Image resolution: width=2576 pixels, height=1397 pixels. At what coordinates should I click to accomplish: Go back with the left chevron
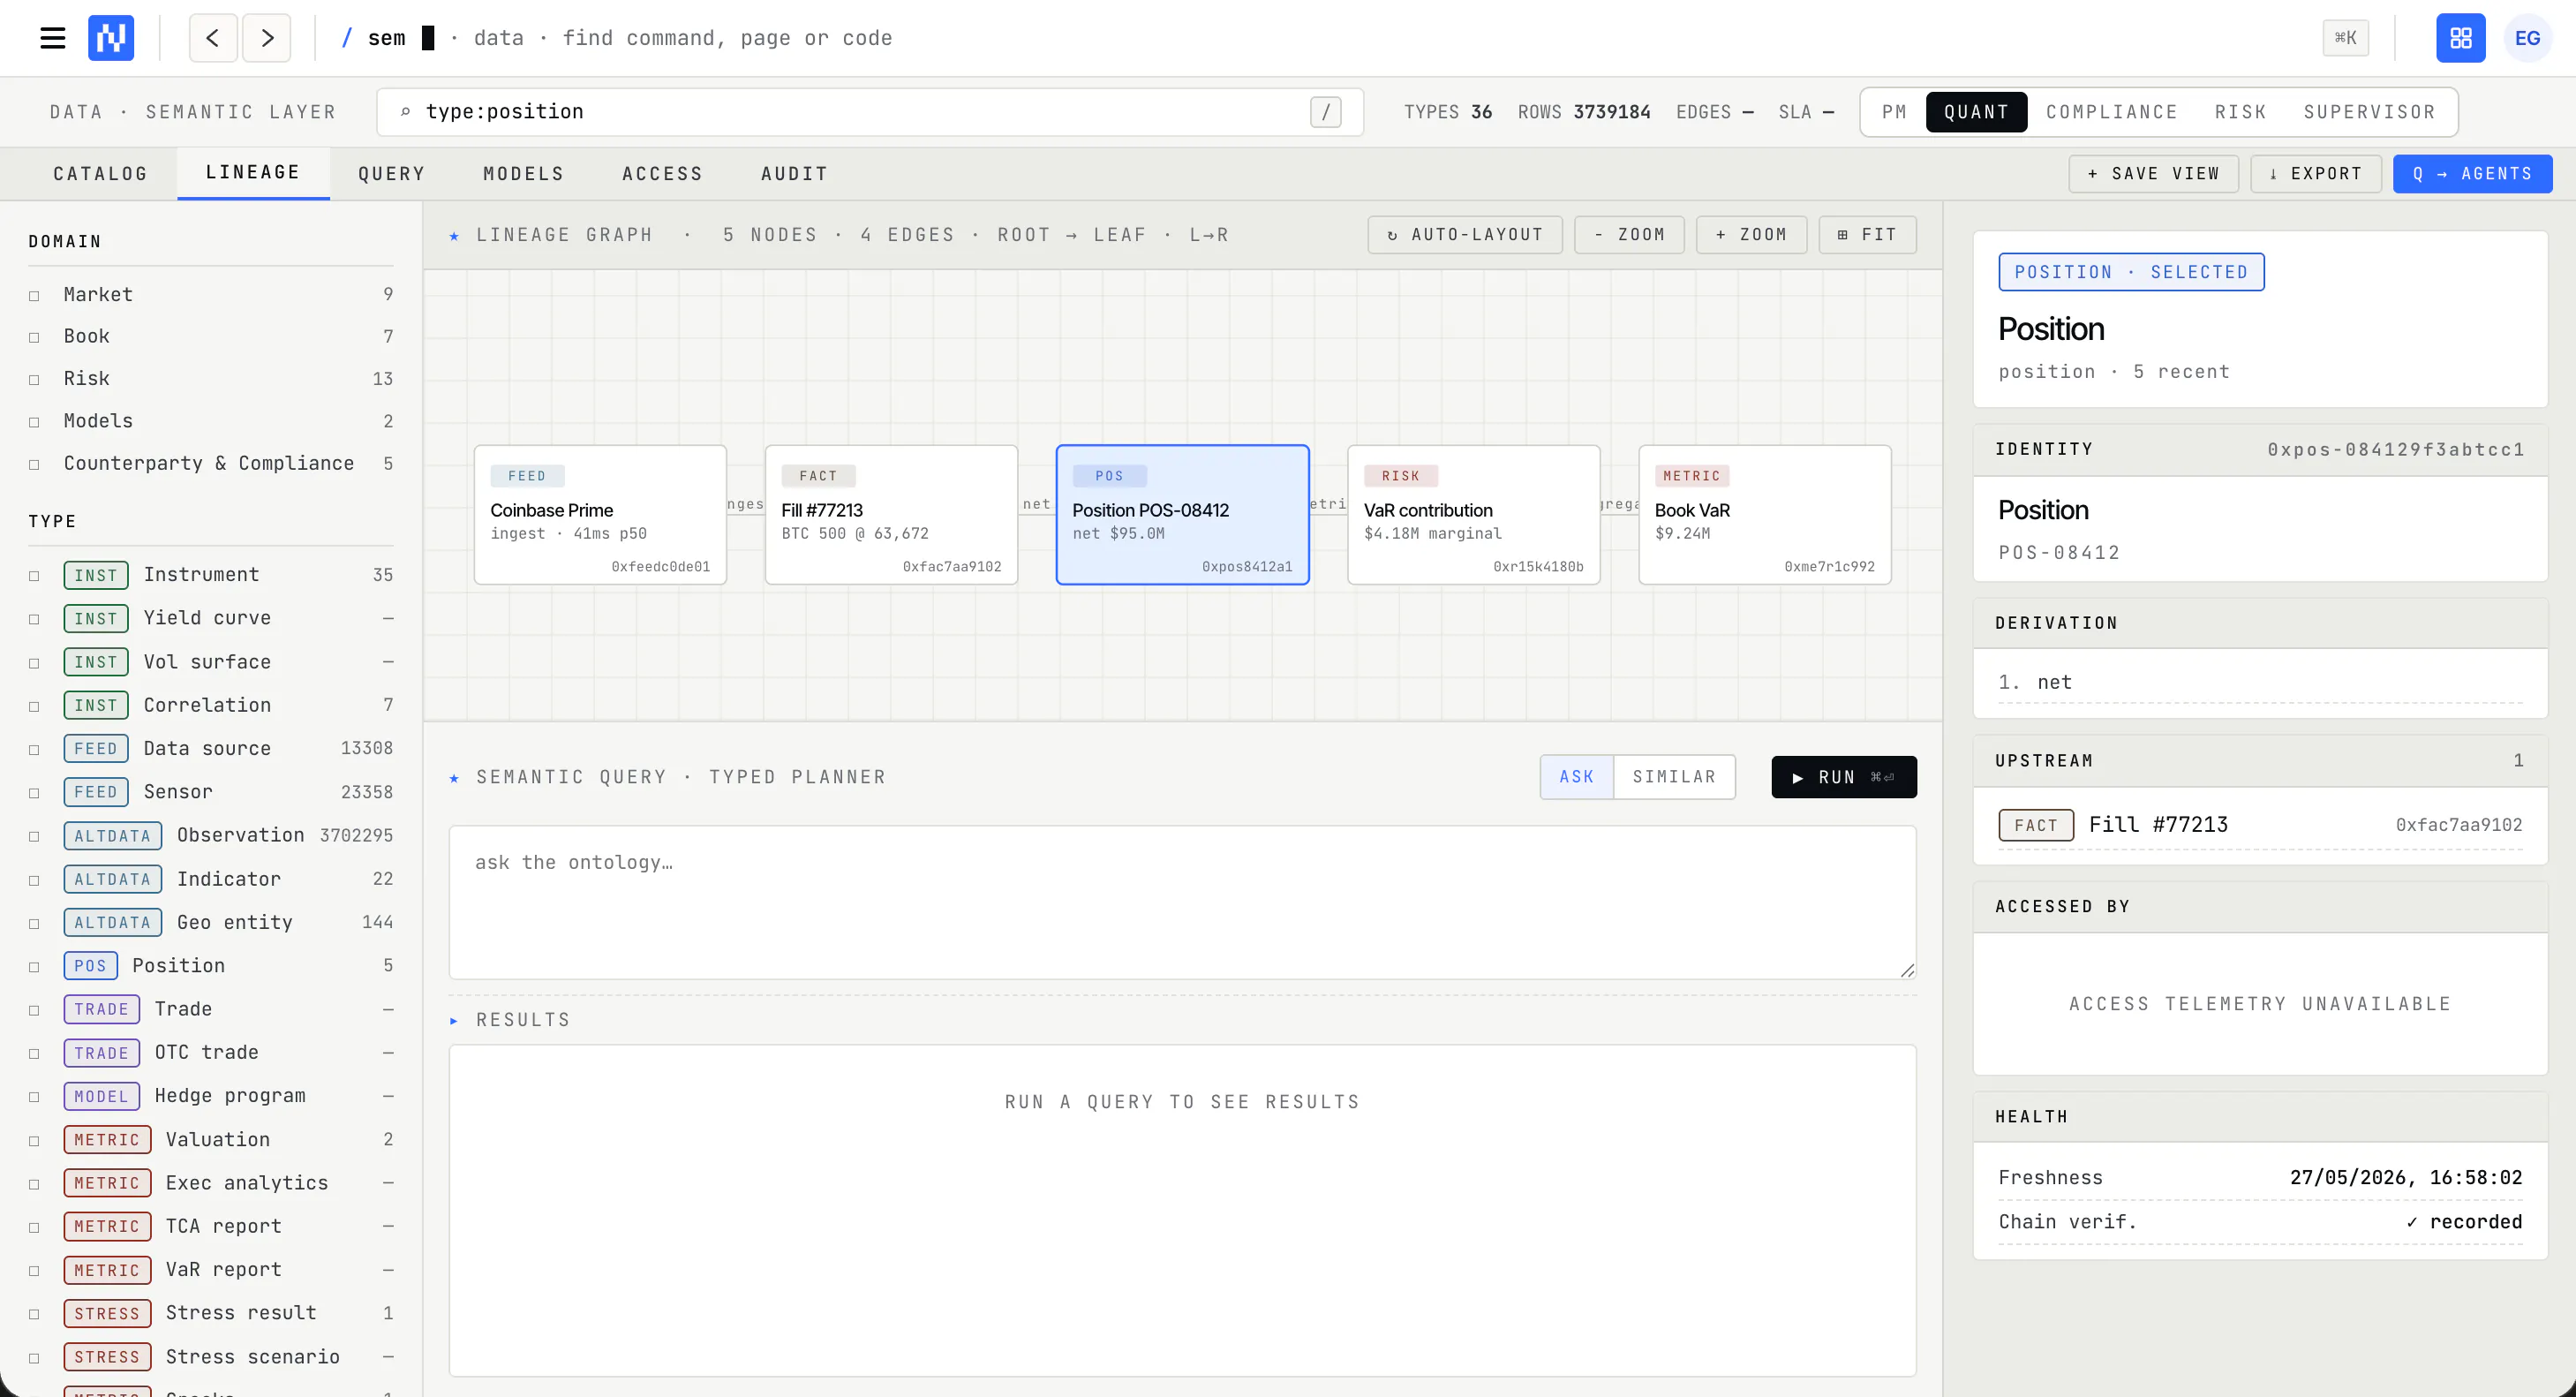pyautogui.click(x=213, y=38)
